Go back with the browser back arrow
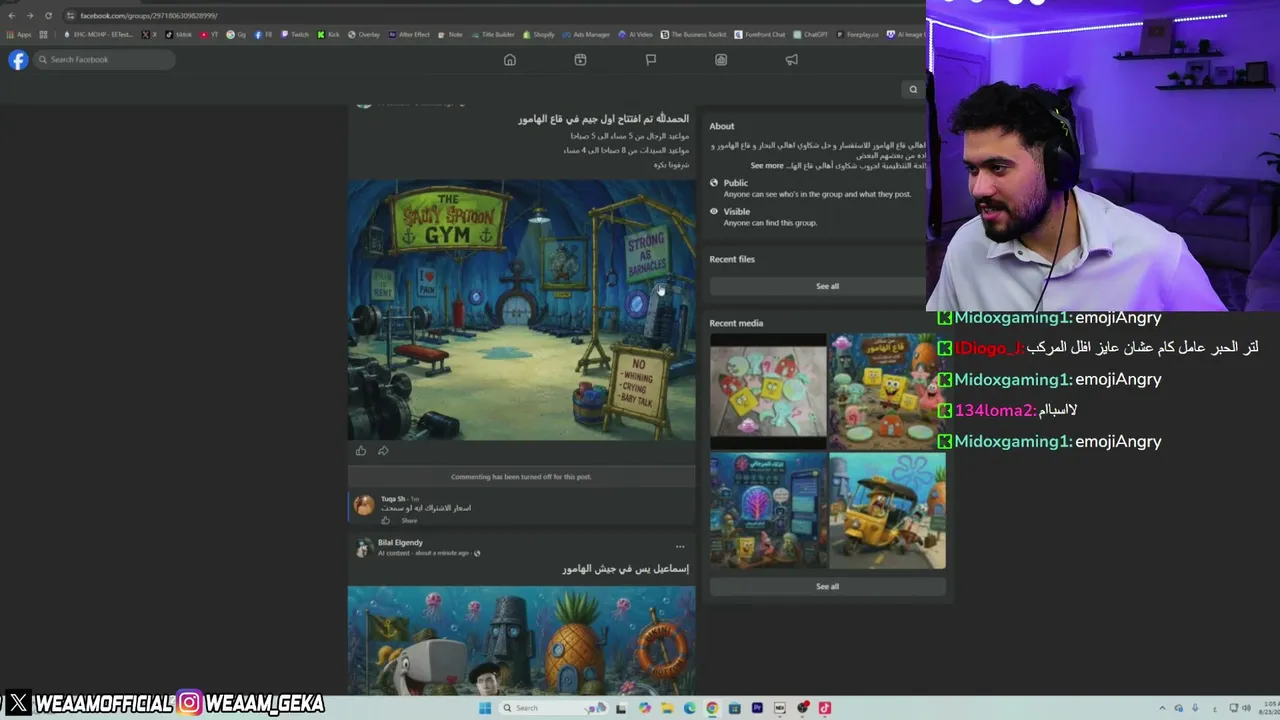 pyautogui.click(x=12, y=16)
